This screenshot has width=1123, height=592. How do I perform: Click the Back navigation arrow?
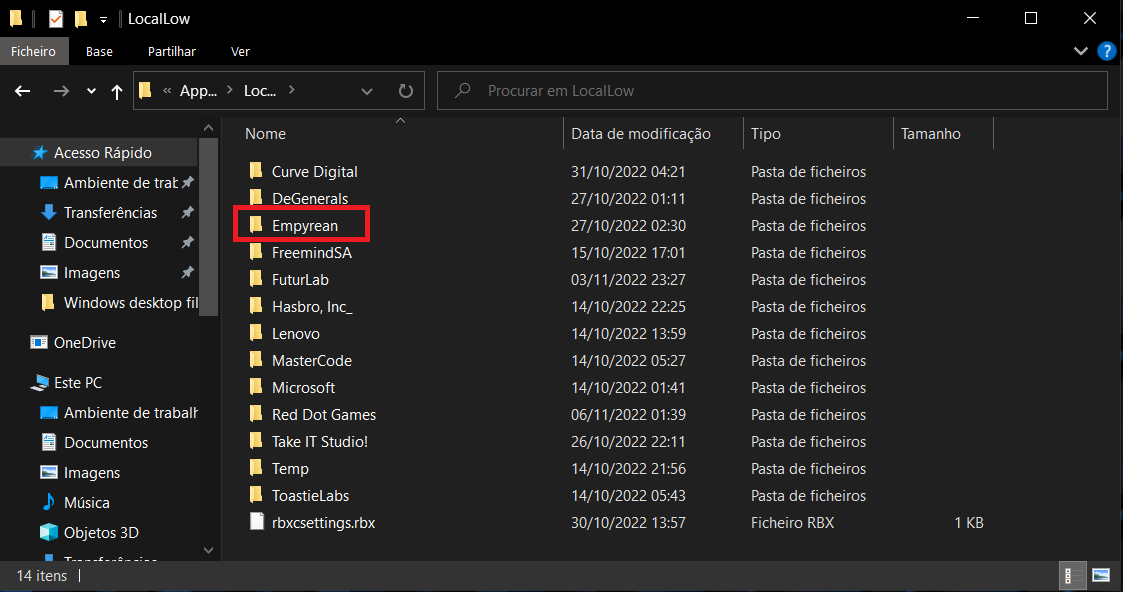(x=23, y=91)
